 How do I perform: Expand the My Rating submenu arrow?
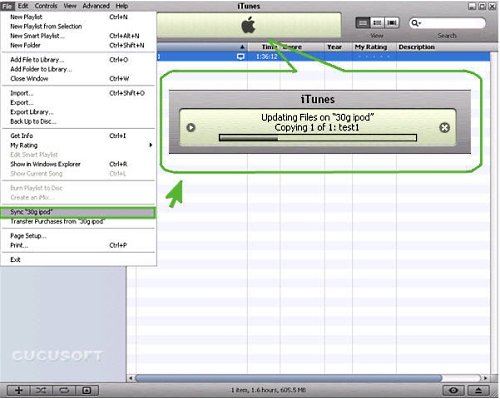pyautogui.click(x=151, y=145)
